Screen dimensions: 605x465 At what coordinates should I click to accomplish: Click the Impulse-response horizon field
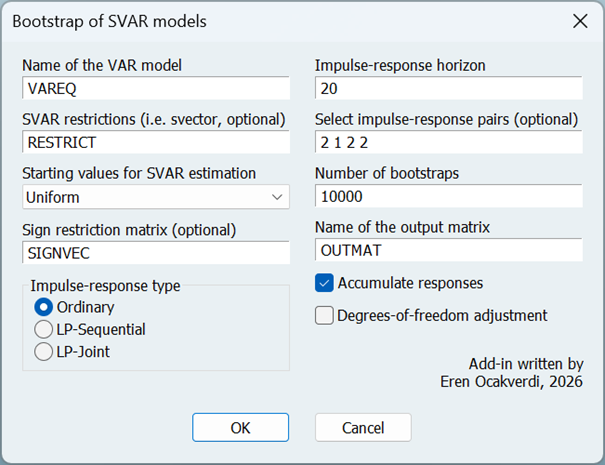pos(447,89)
